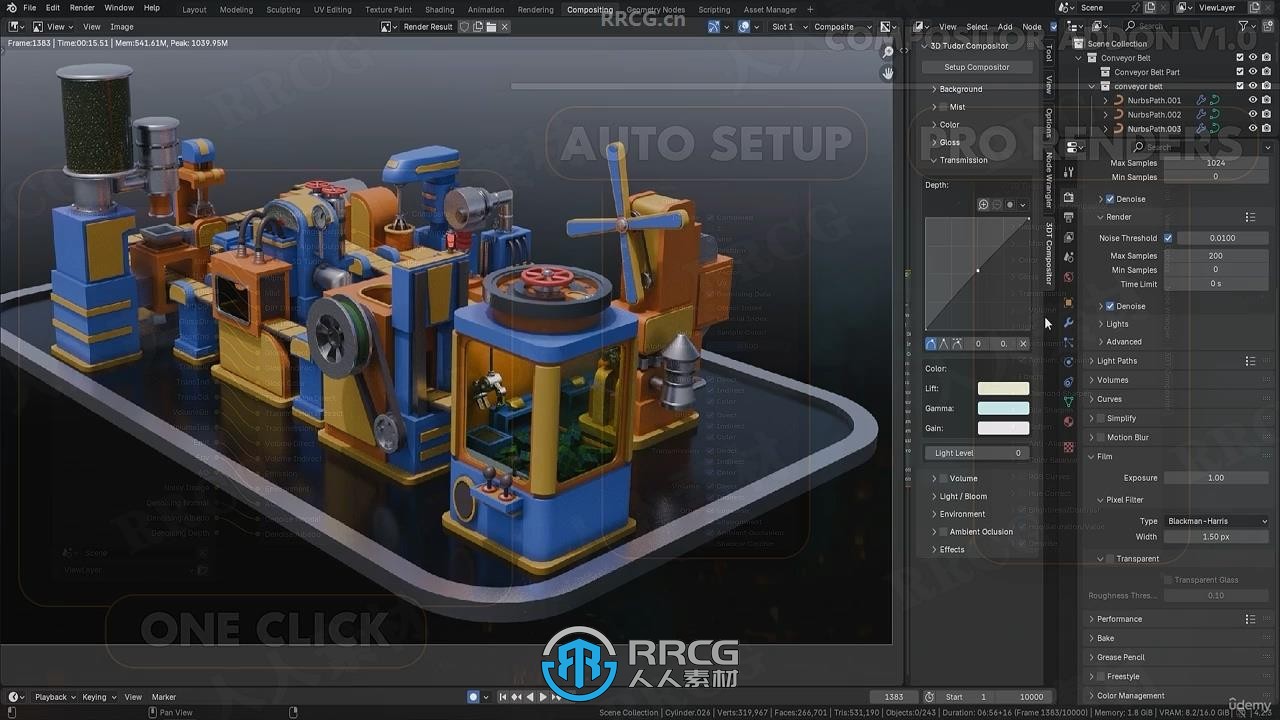This screenshot has height=720, width=1280.
Task: Enable the Simplify checkbox
Action: [x=1101, y=418]
